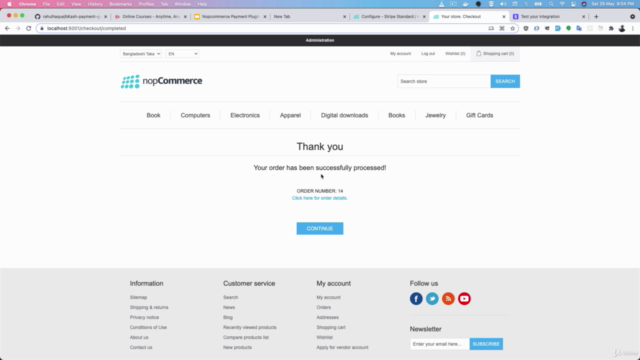Open Compare products list link
Image resolution: width=640 pixels, height=360 pixels.
(x=246, y=338)
